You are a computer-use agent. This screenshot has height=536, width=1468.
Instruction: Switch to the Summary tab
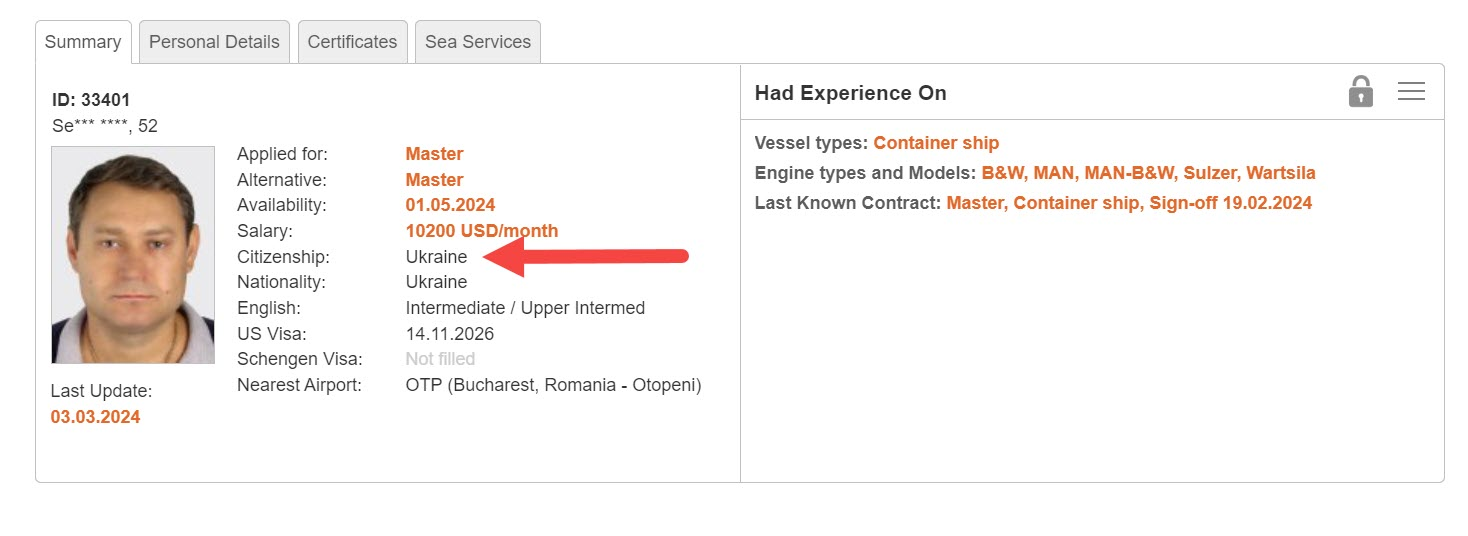(83, 42)
